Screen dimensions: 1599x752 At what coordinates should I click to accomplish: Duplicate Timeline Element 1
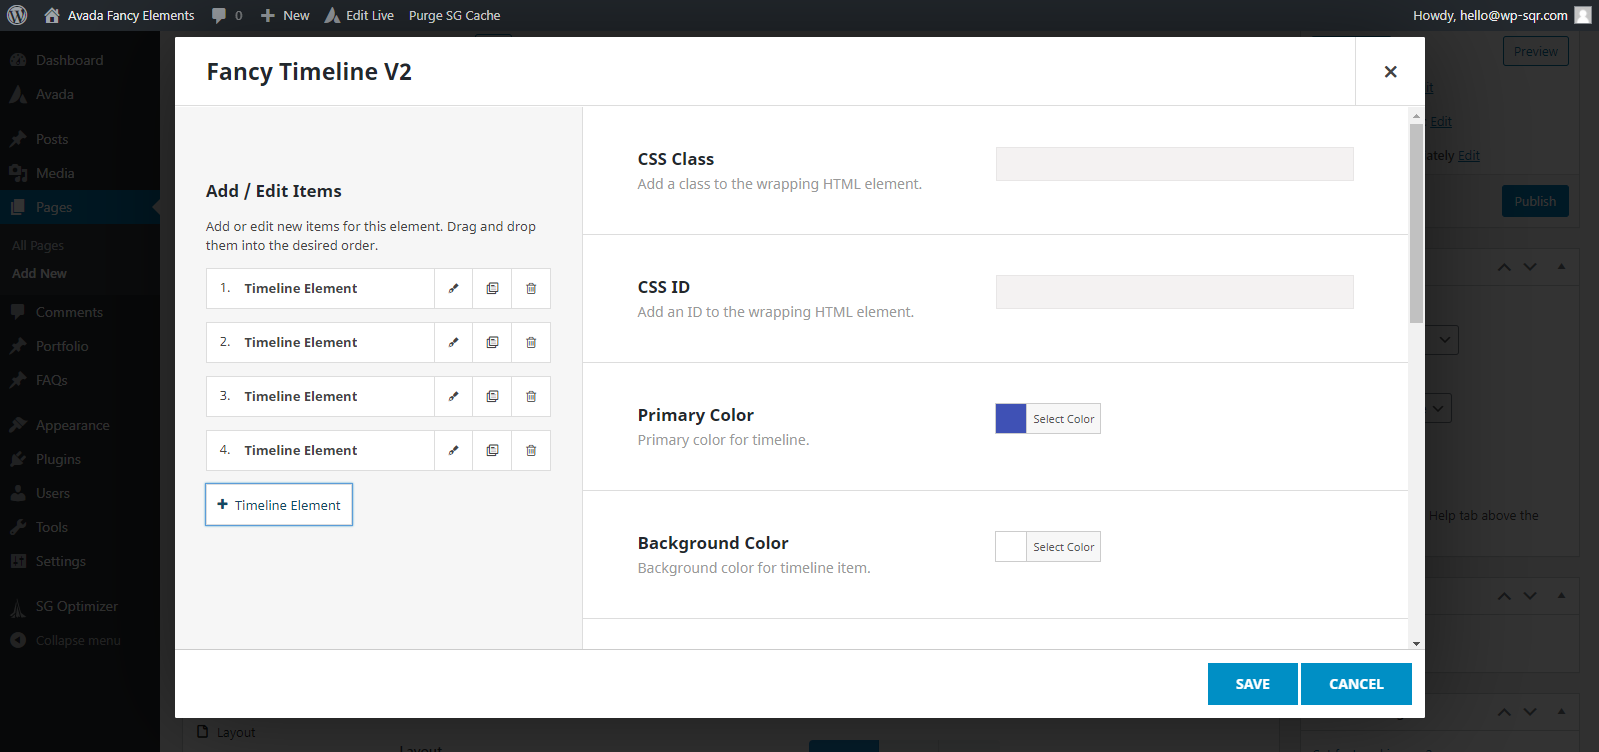(492, 288)
